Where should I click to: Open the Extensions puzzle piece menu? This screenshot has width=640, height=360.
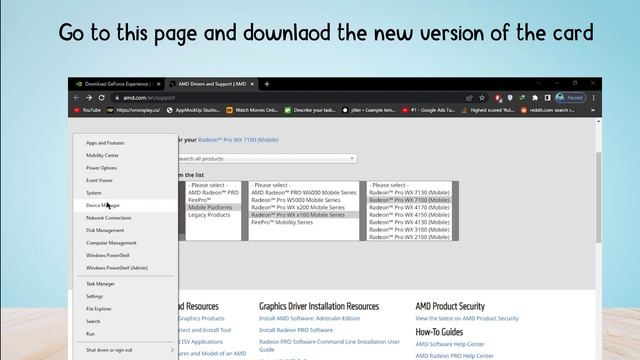point(535,98)
